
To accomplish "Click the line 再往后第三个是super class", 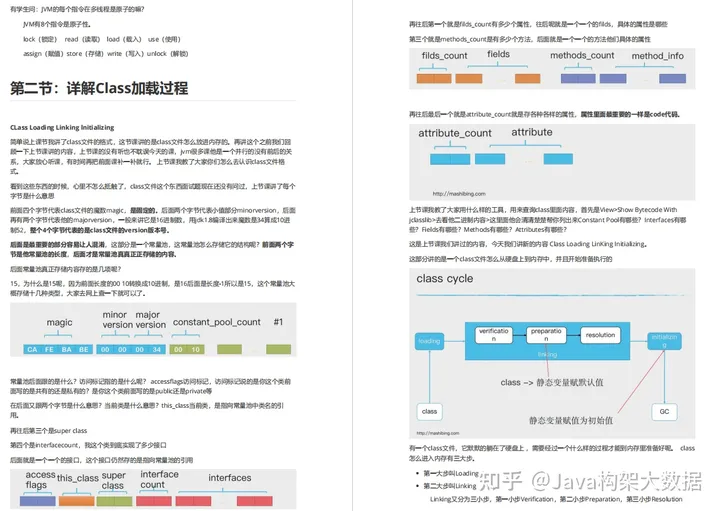I will point(49,431).
